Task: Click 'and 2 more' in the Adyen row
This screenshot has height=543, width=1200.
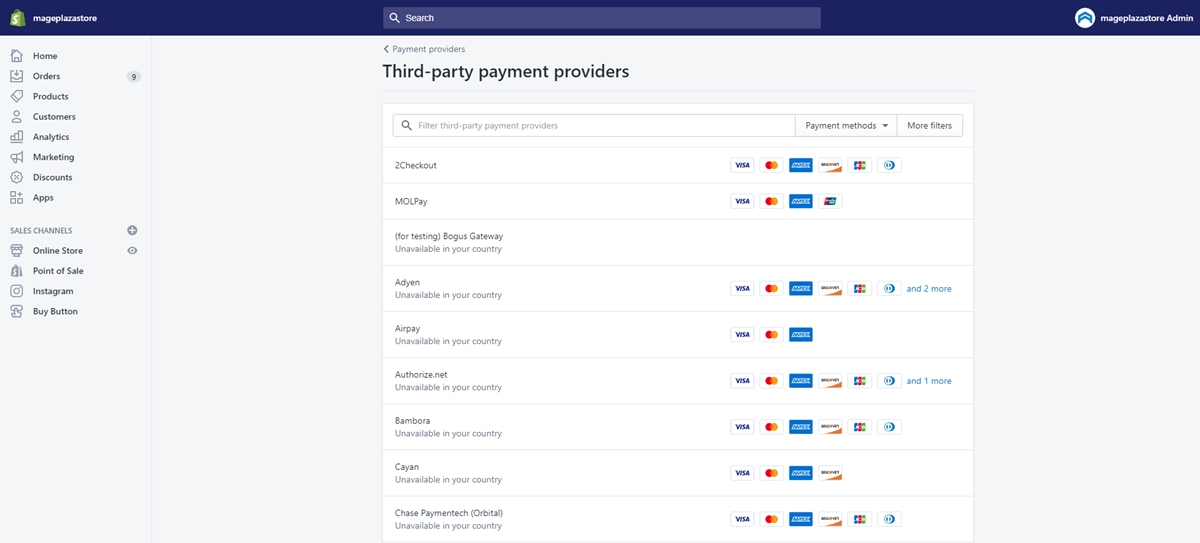Action: click(x=929, y=289)
